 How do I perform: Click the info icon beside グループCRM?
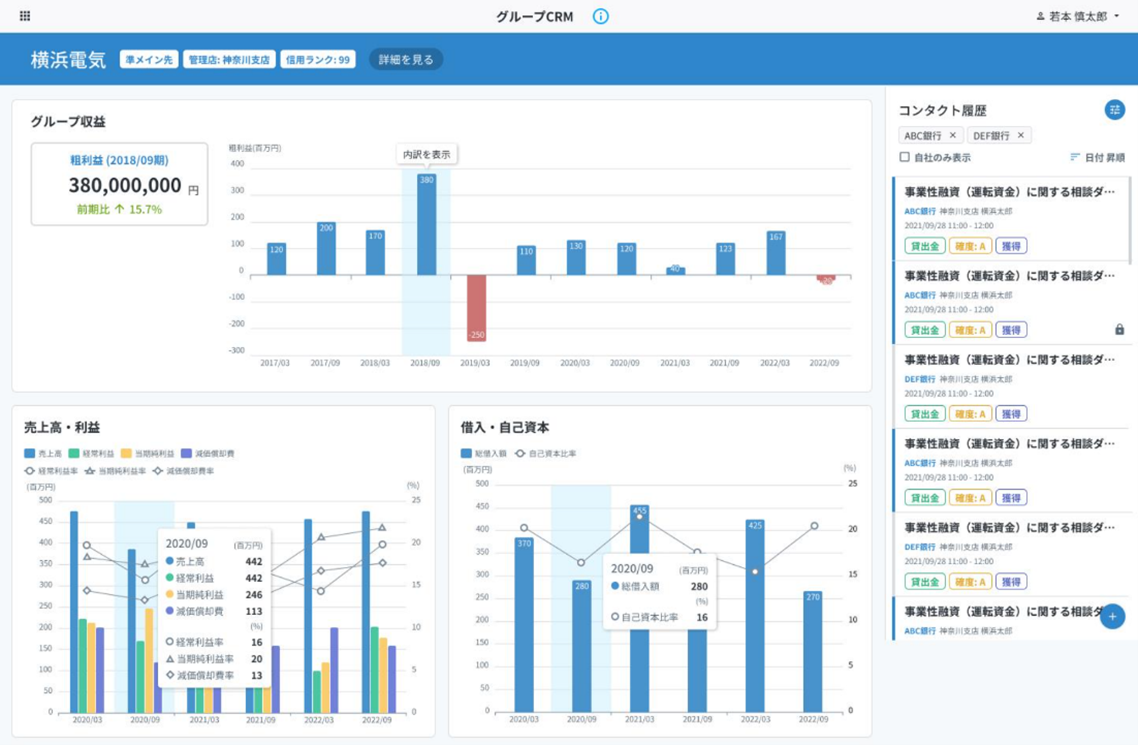tap(600, 16)
